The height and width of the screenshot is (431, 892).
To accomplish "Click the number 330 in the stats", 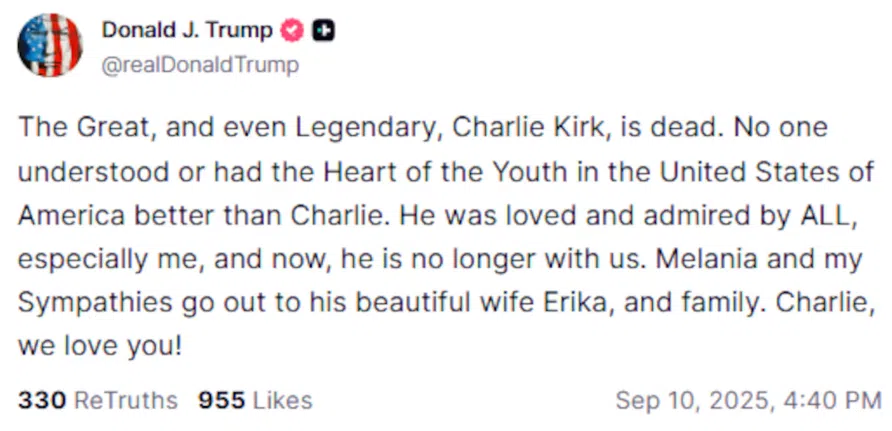I will coord(42,401).
